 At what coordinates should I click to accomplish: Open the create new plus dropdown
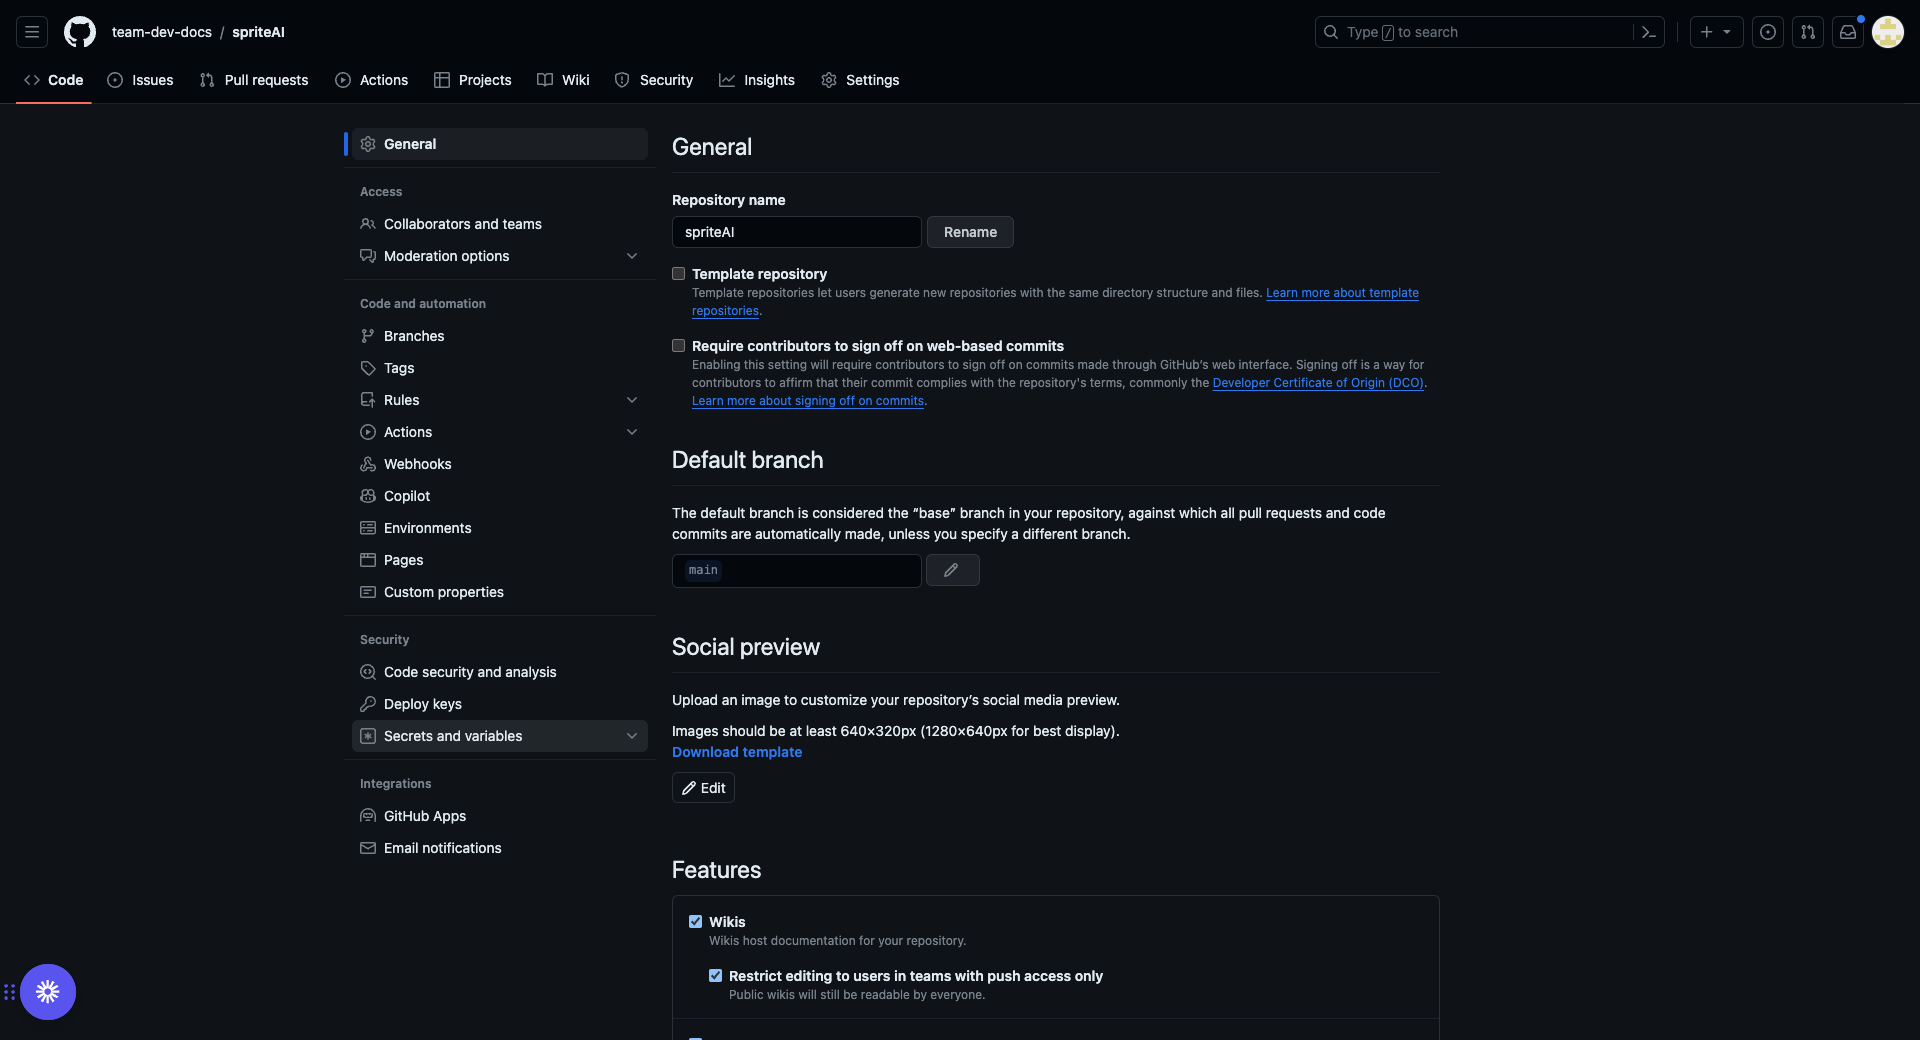(x=1716, y=32)
